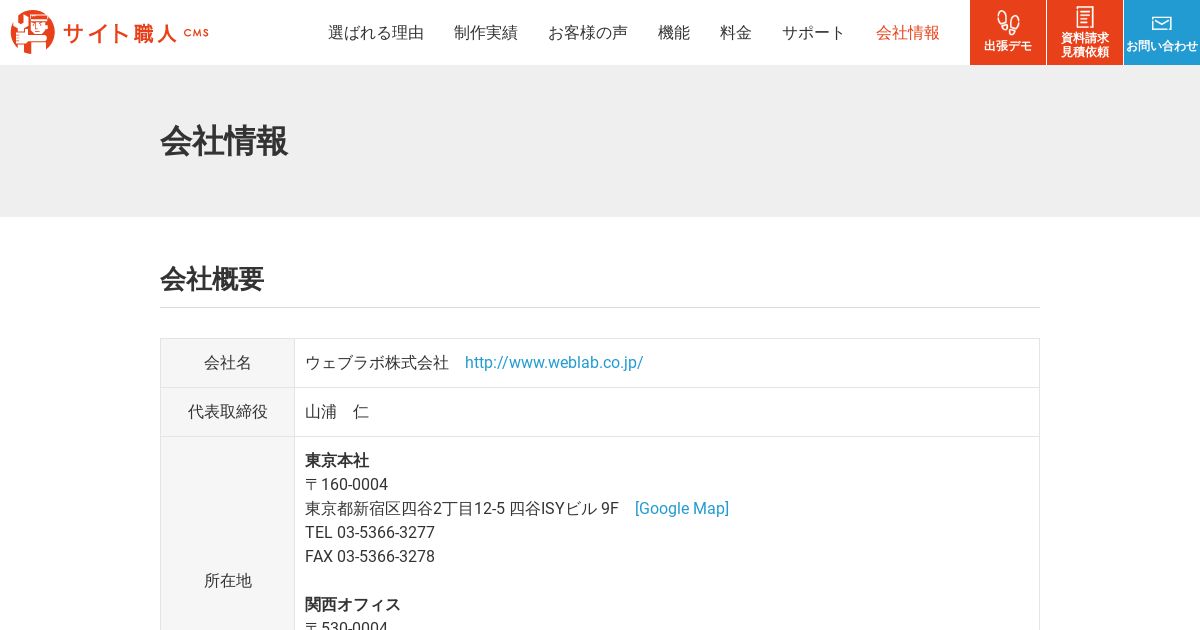Open the 資料請求 見積依頼 document button
Screen dimensions: 1200x630
[x=1085, y=32]
